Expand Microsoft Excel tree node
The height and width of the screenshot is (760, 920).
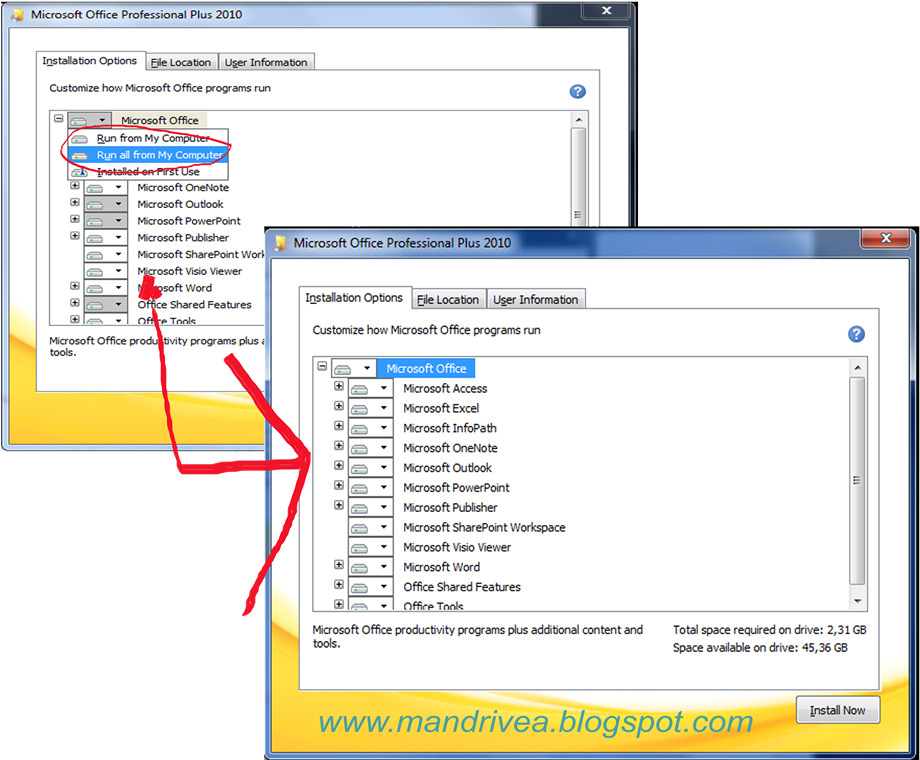pyautogui.click(x=339, y=406)
